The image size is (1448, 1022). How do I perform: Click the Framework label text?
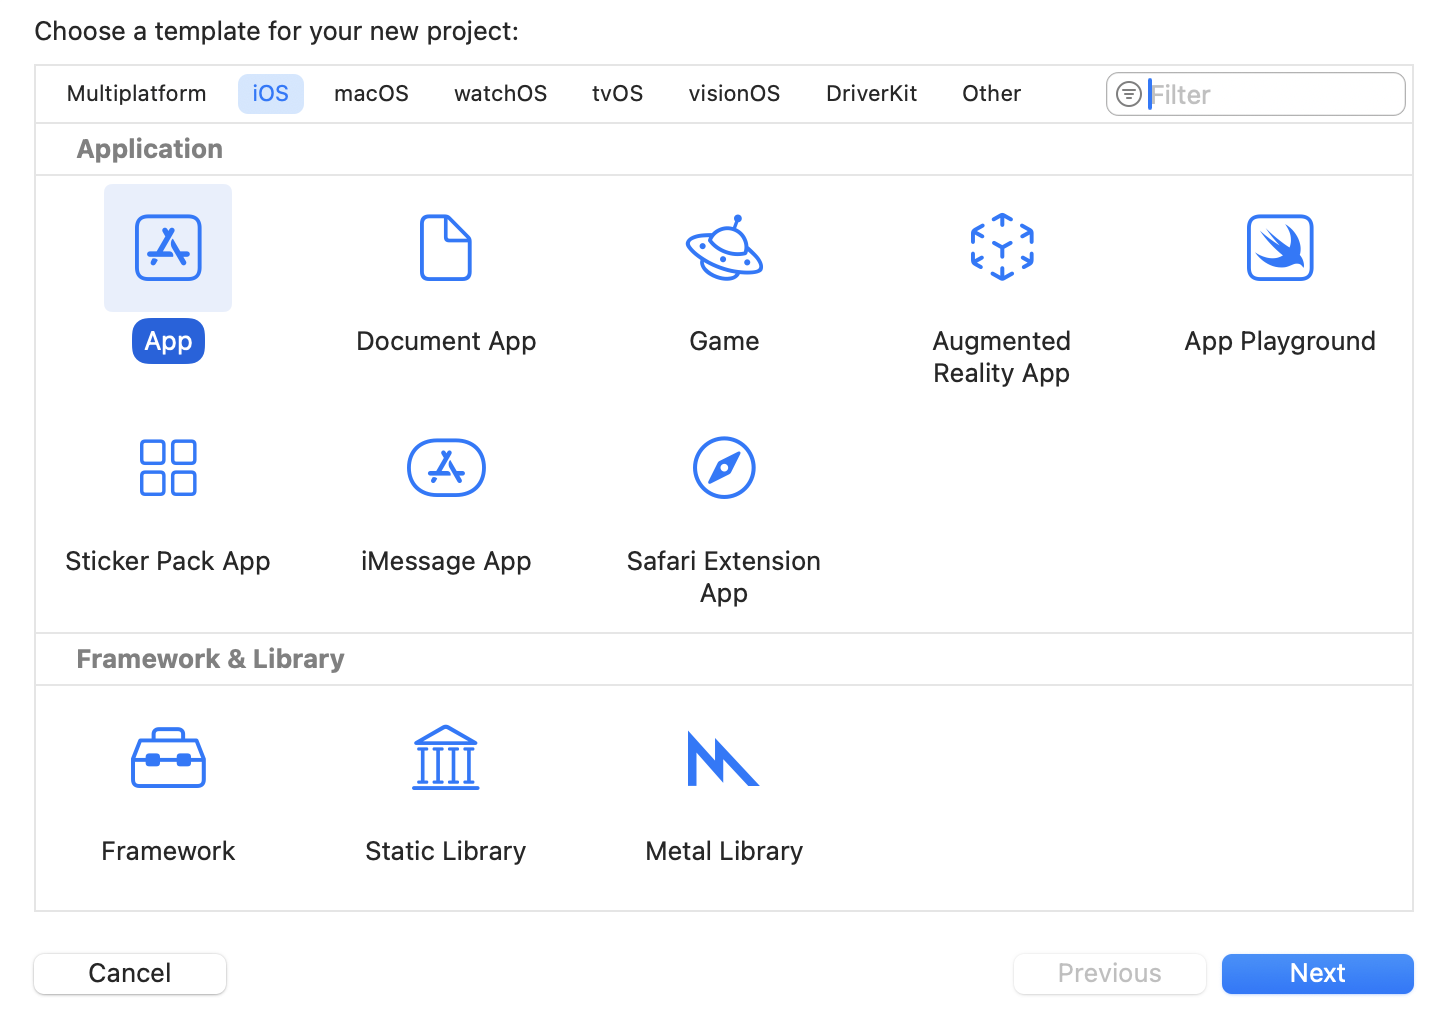click(168, 851)
